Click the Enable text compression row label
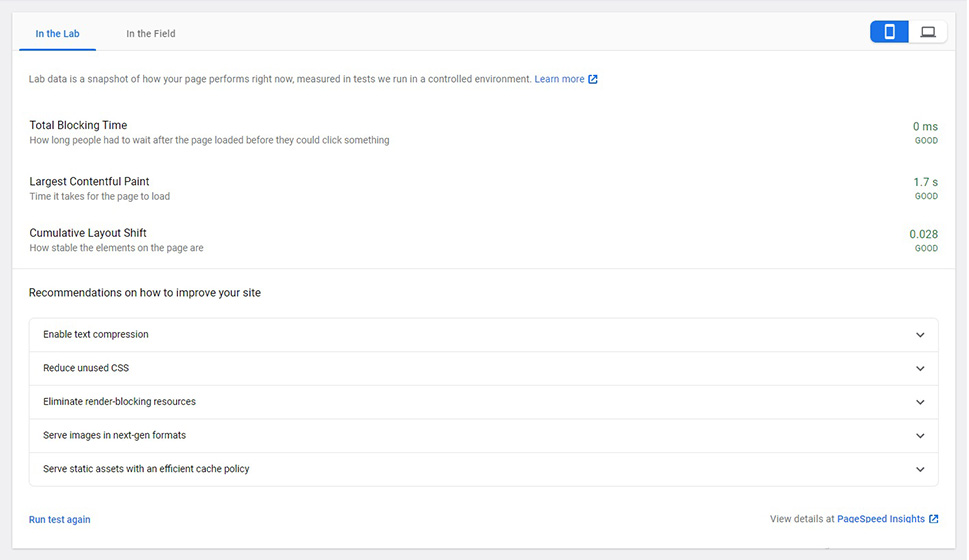 (96, 334)
